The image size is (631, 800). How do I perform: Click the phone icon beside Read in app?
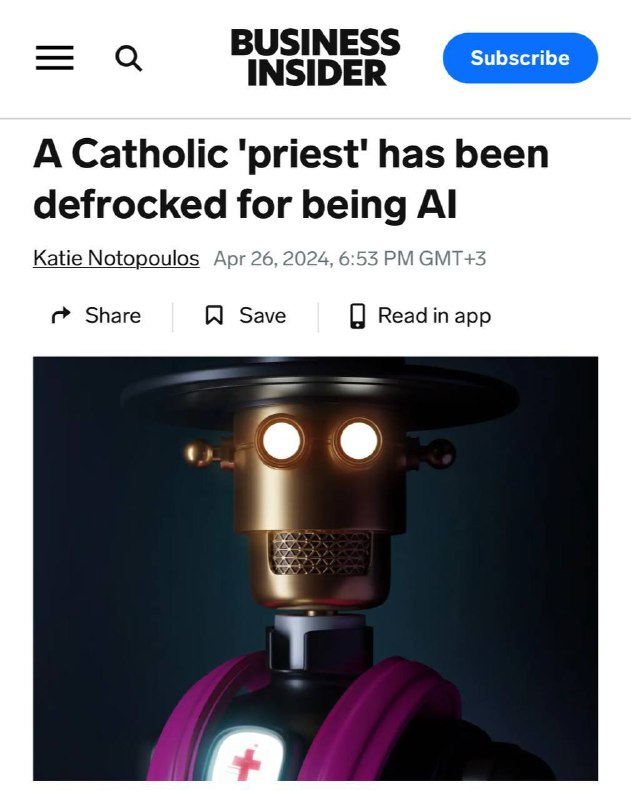click(358, 316)
